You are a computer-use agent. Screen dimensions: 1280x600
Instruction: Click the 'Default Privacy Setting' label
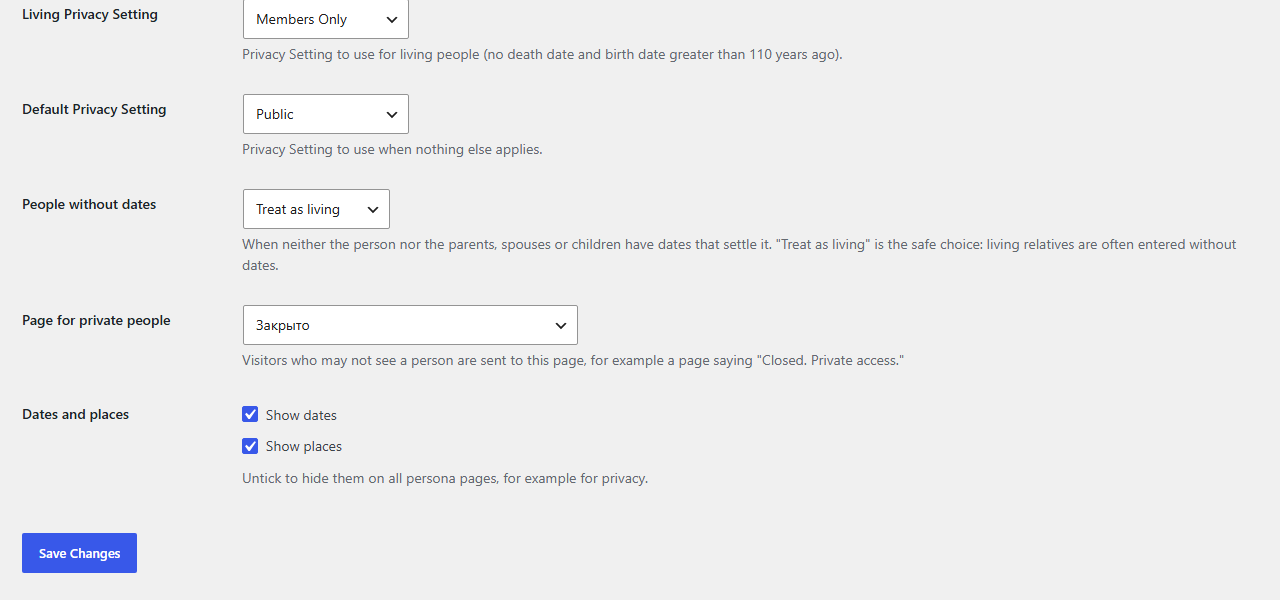tap(94, 110)
